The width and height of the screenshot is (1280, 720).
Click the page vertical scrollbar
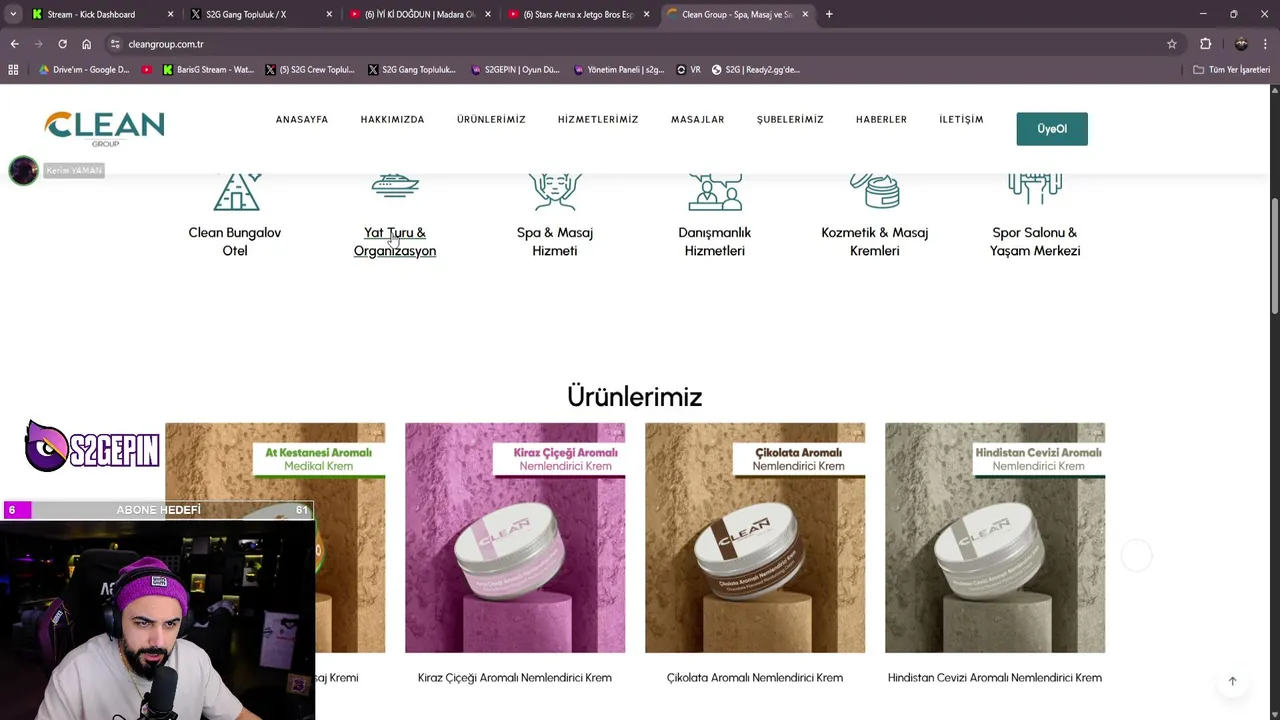pyautogui.click(x=1274, y=257)
